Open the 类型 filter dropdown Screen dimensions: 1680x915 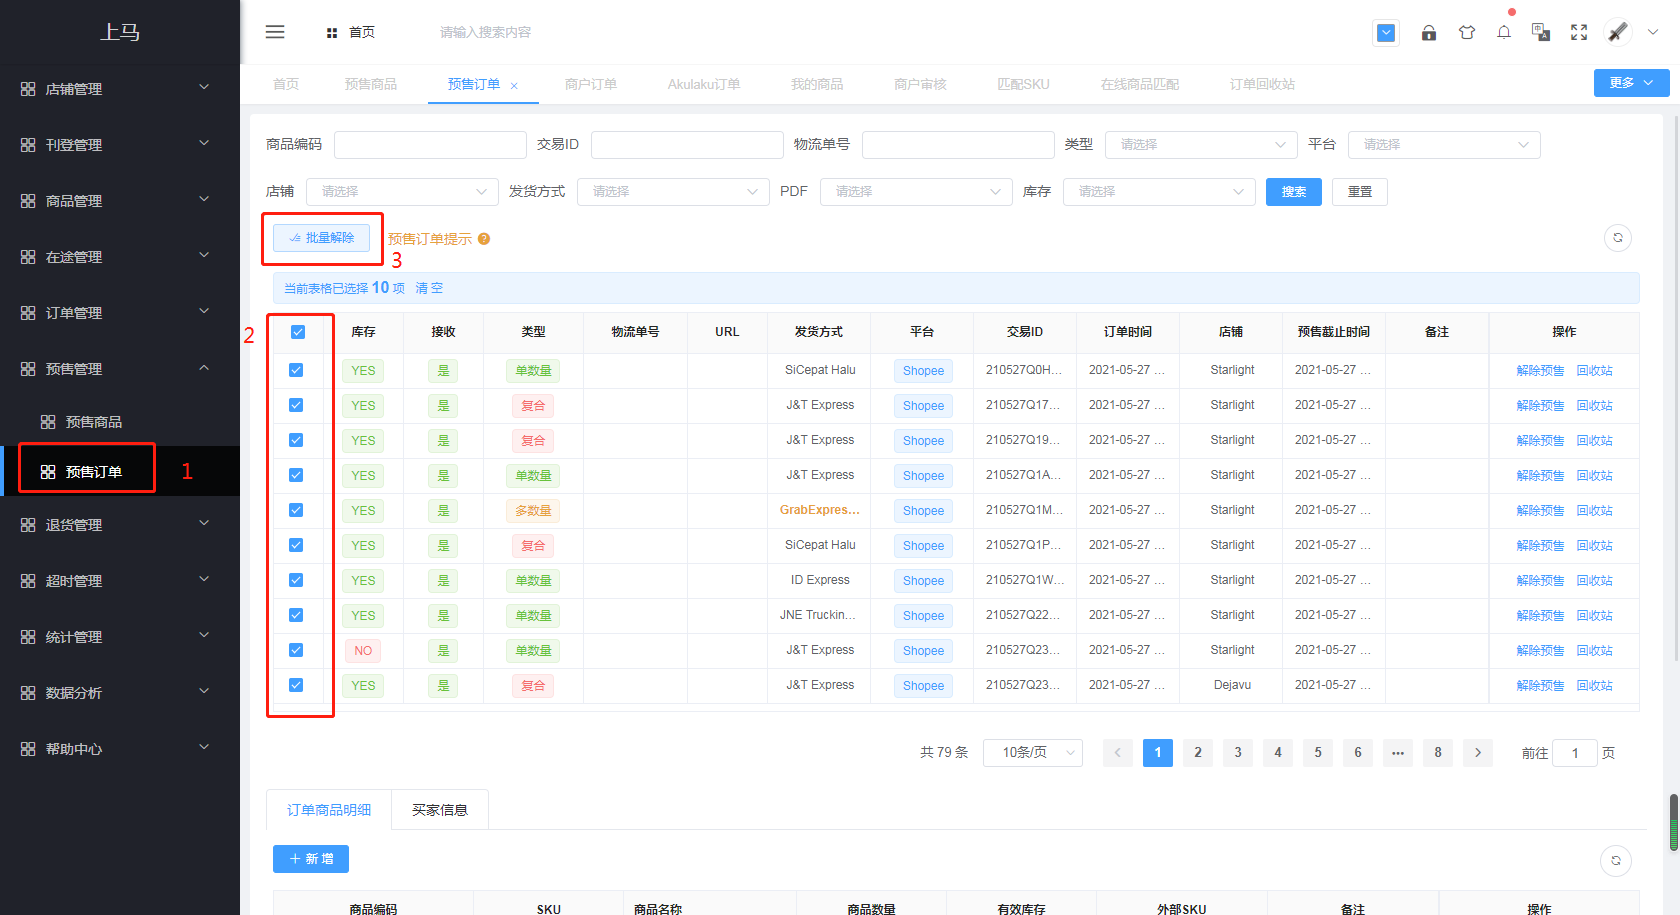pos(1201,145)
